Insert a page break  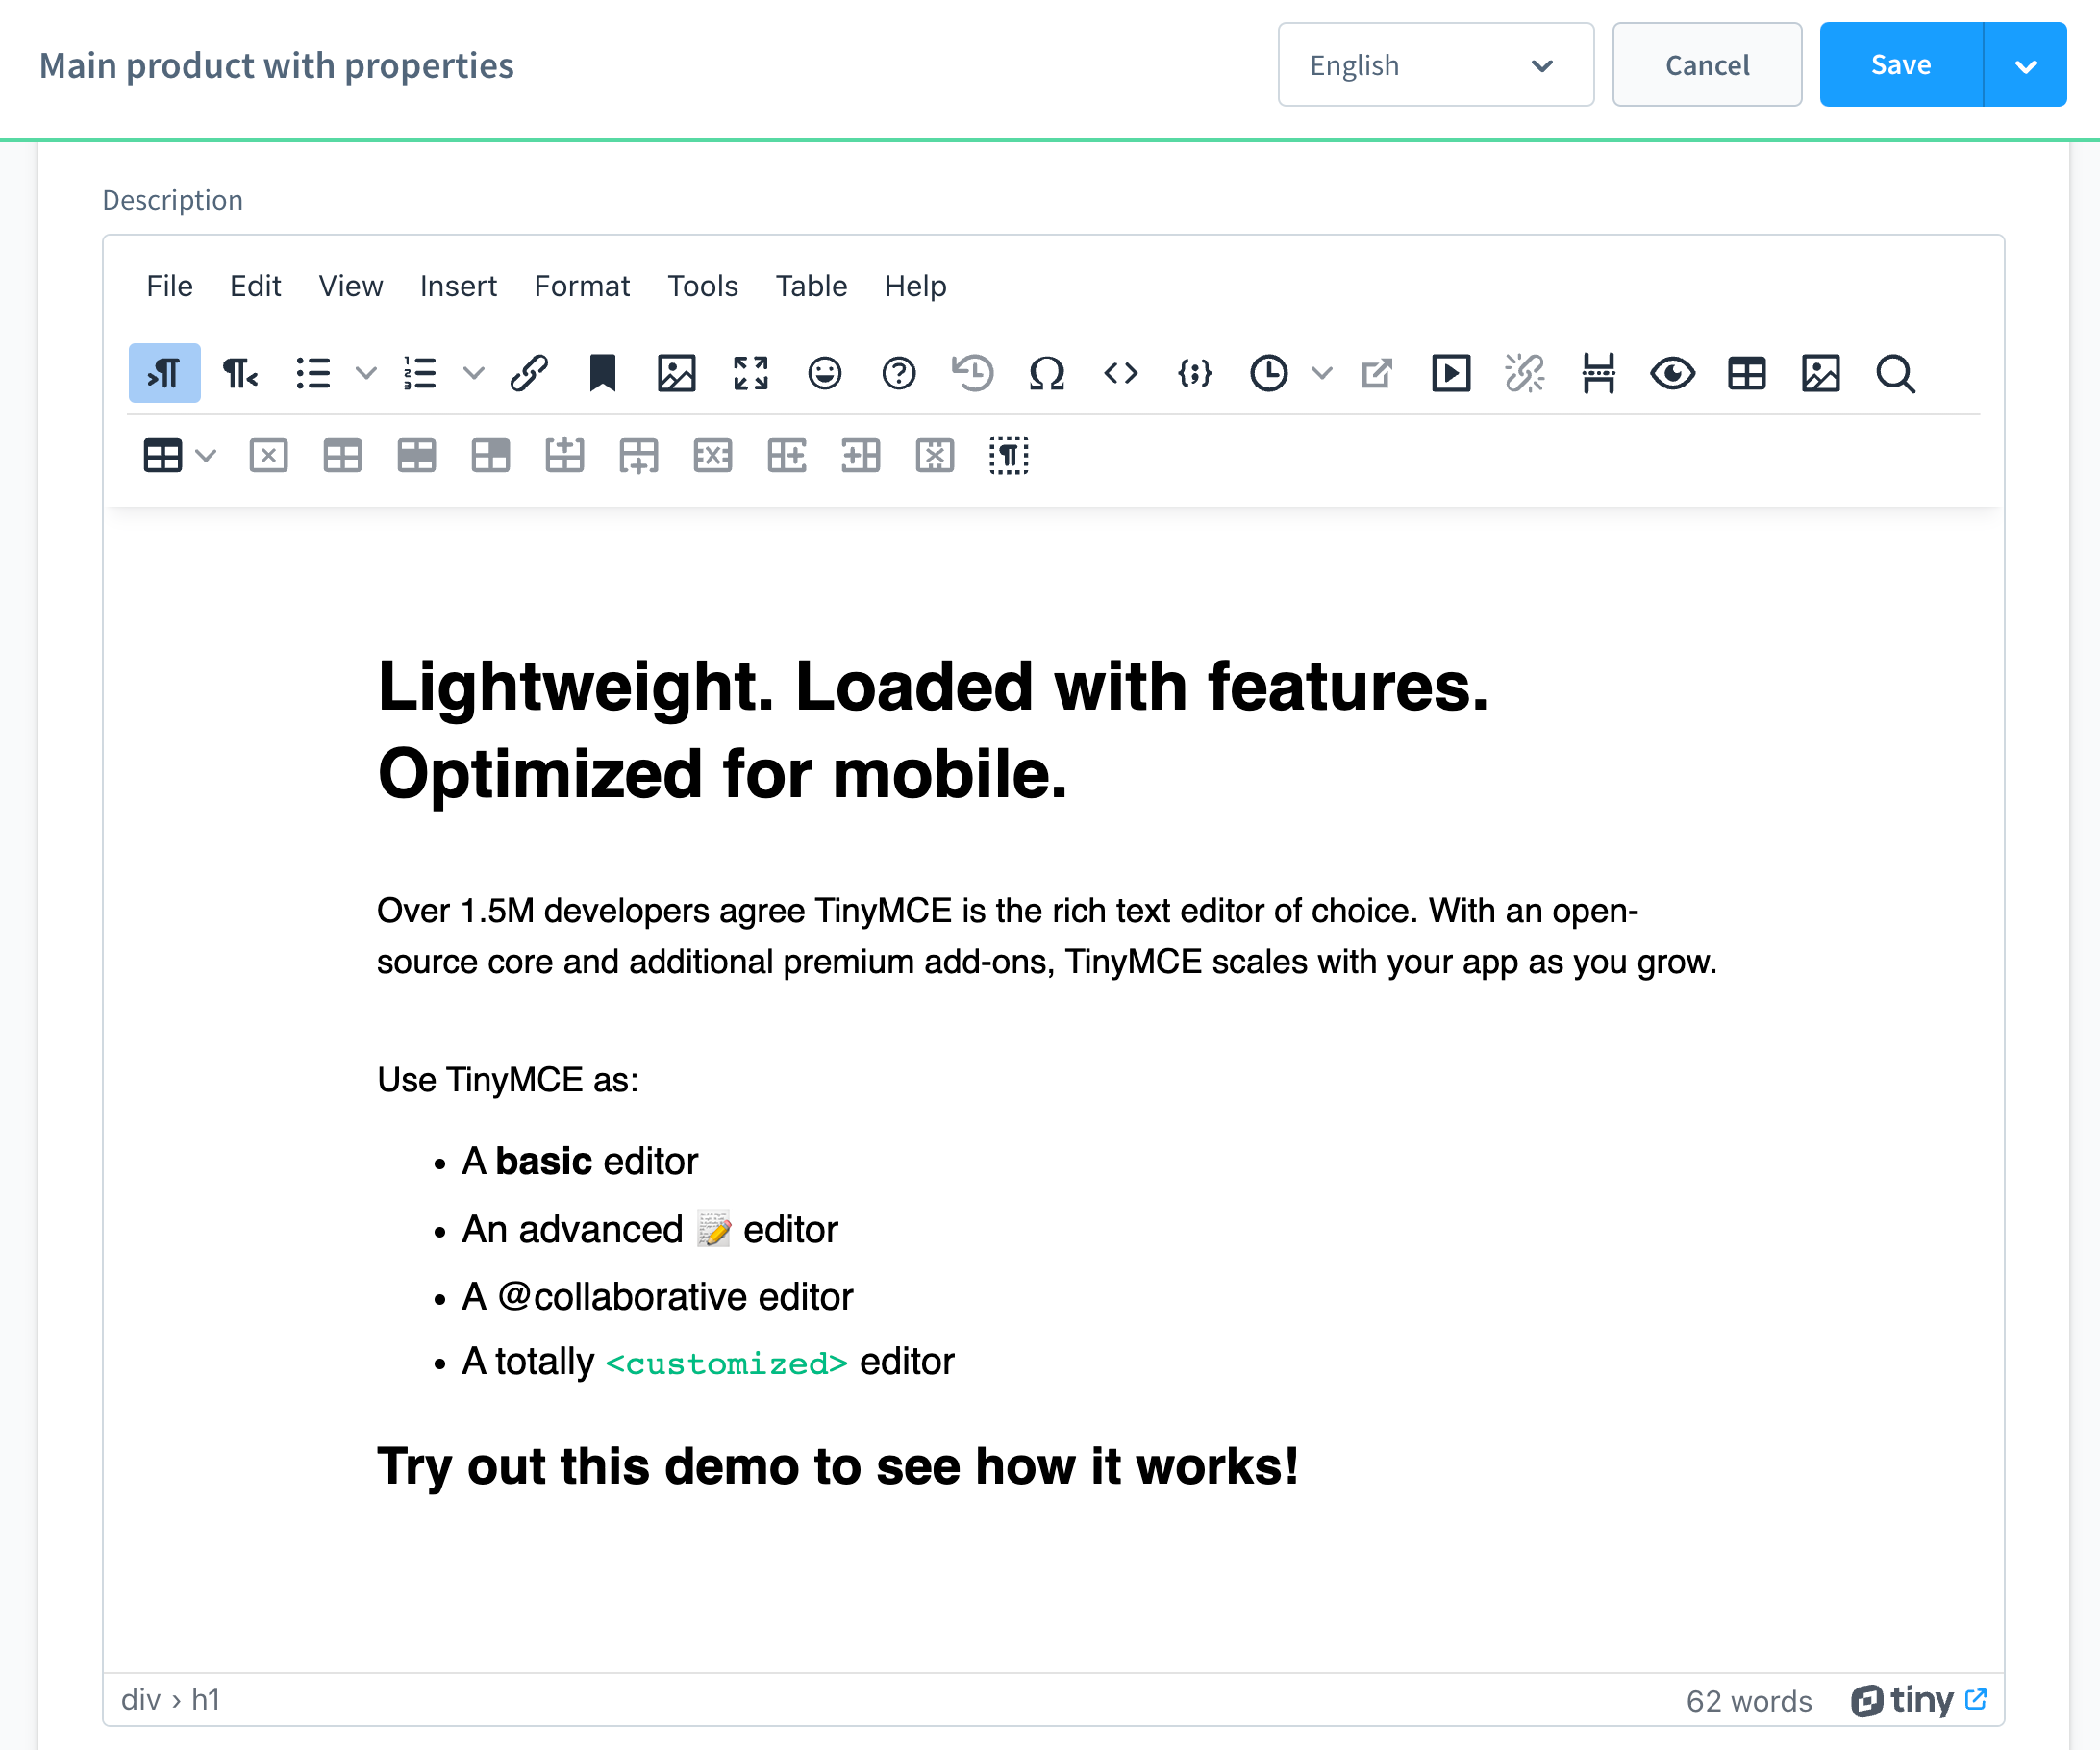1598,373
